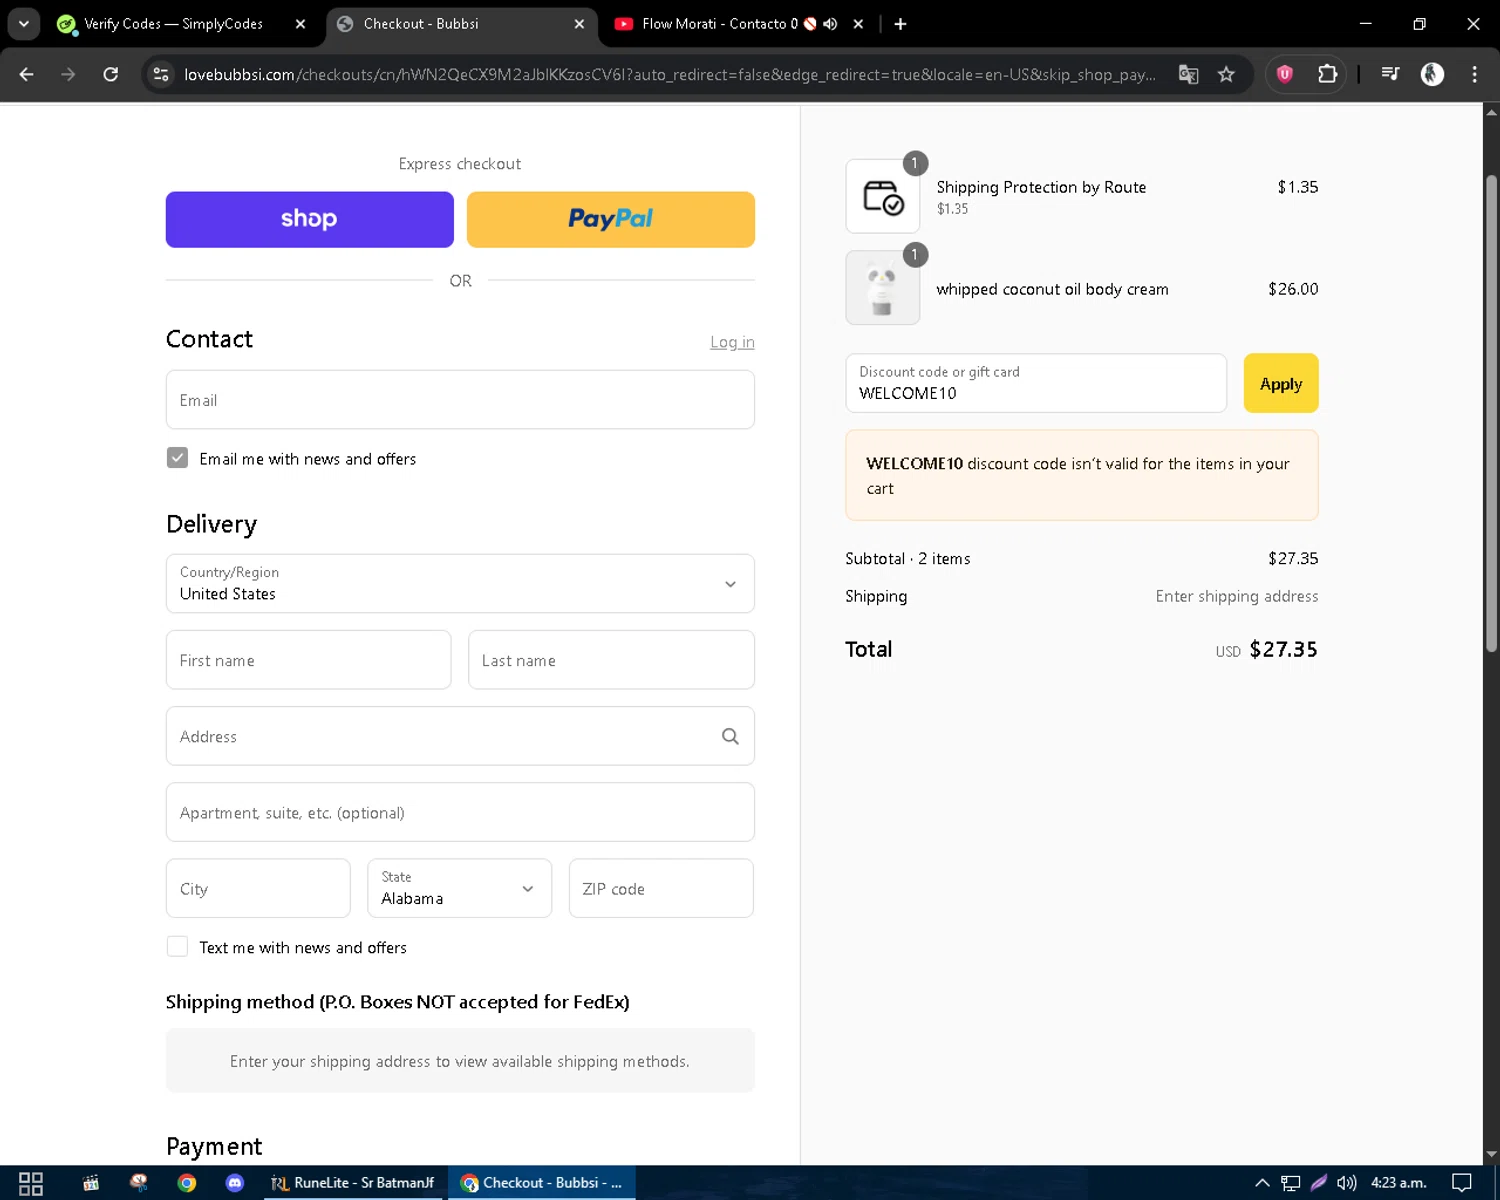Apply the WELCOME10 discount code
Image resolution: width=1500 pixels, height=1200 pixels.
(1281, 383)
